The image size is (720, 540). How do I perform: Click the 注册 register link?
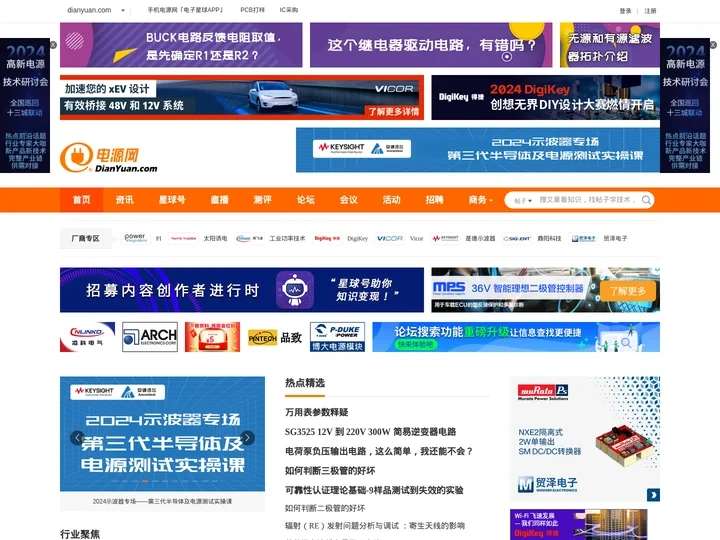pos(650,11)
